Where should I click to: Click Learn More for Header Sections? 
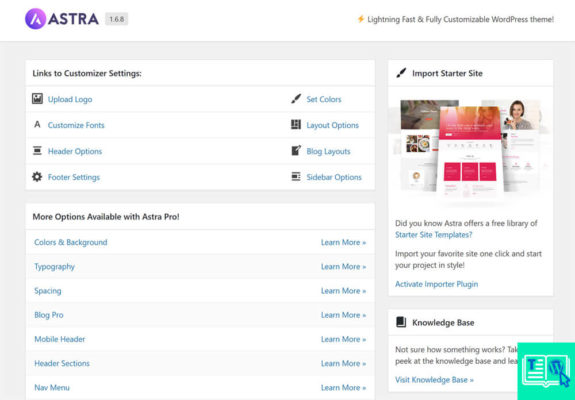pos(343,363)
